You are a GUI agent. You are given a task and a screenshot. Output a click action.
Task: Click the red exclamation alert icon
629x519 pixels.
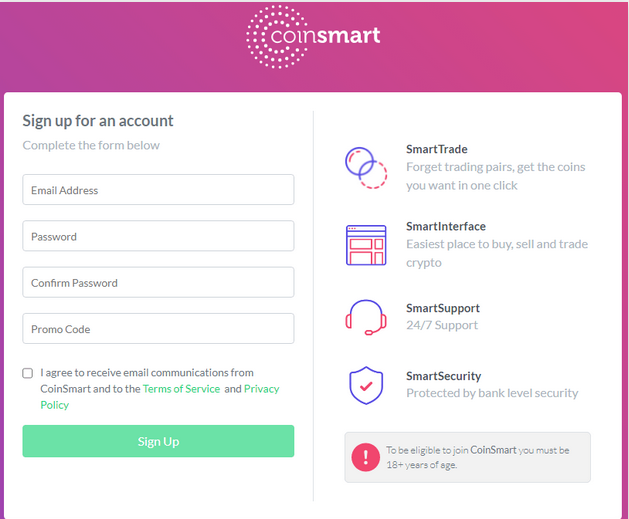[365, 457]
